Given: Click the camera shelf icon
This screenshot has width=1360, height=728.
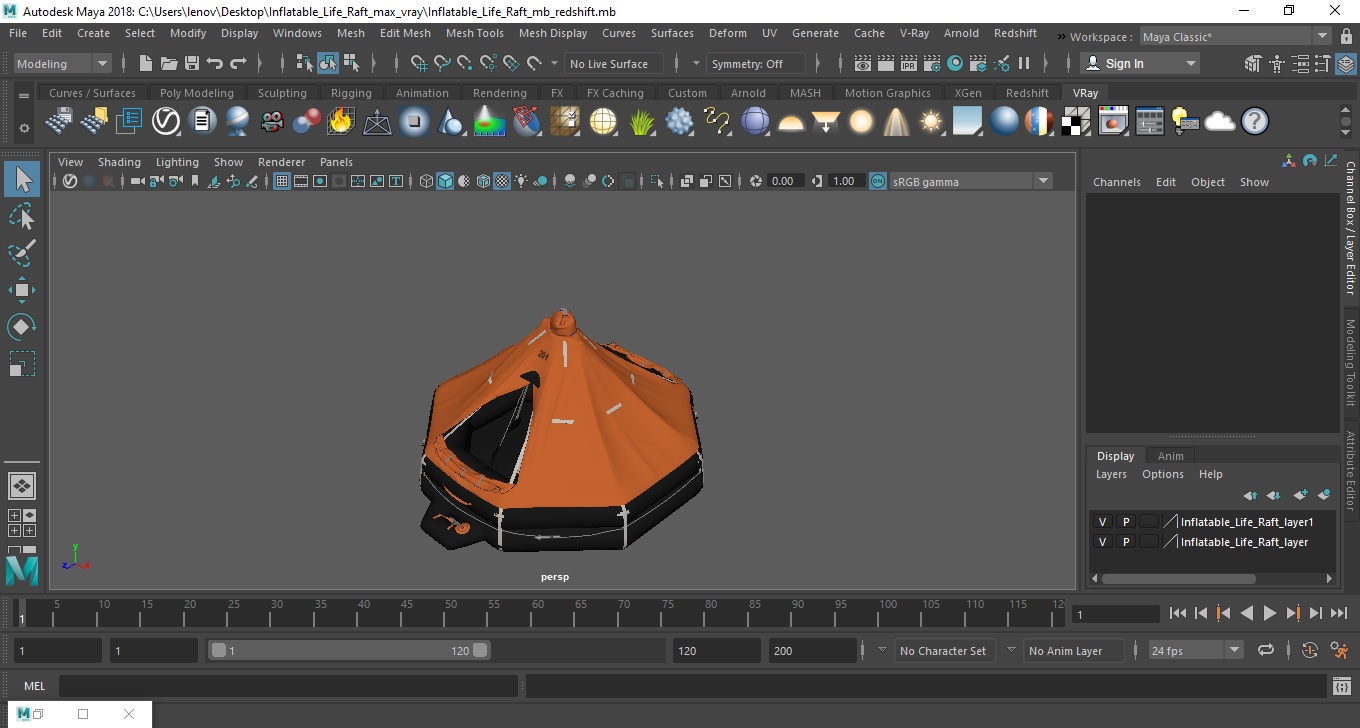Looking at the screenshot, I should click(x=272, y=122).
